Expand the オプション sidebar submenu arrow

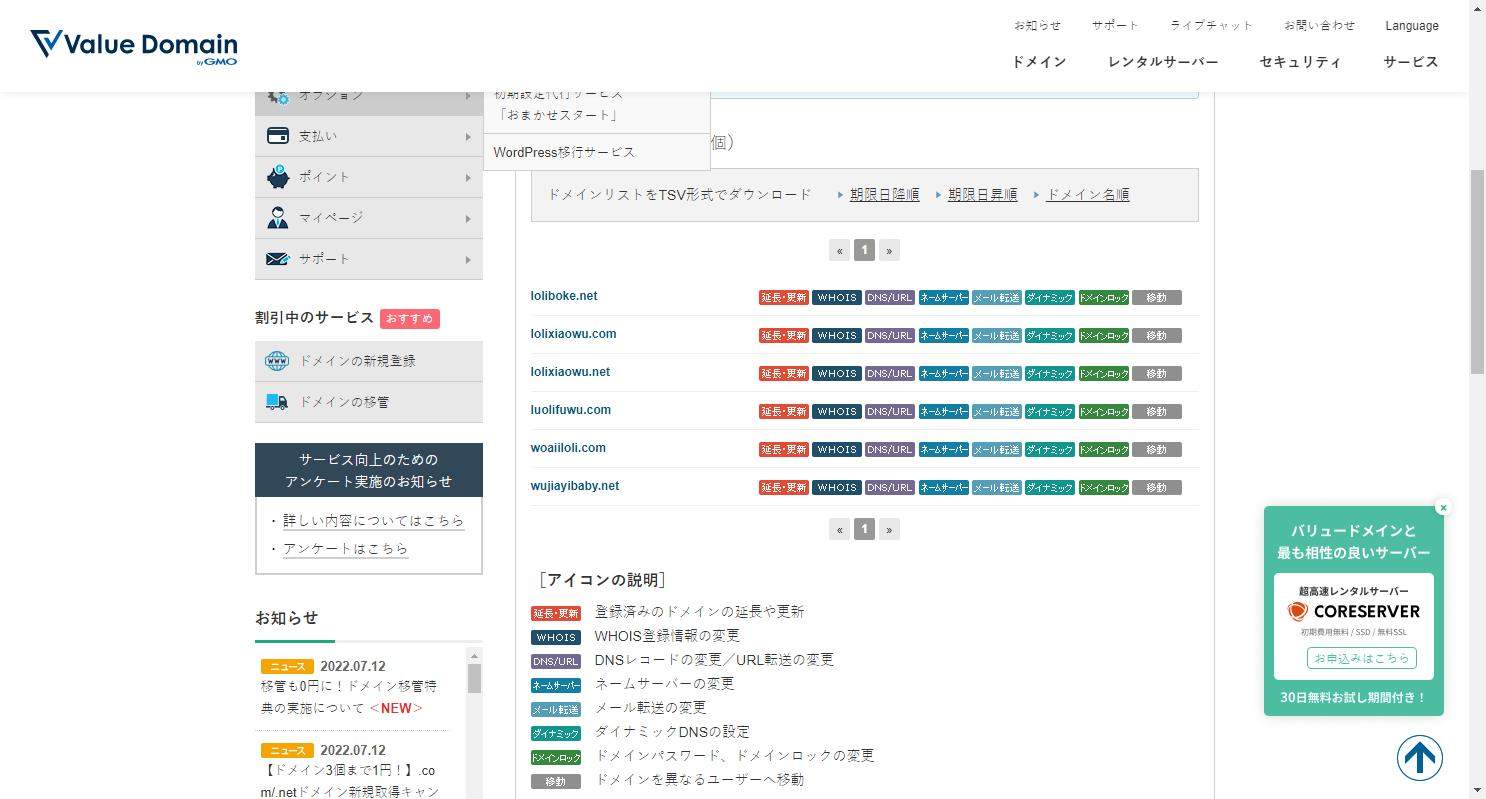click(467, 97)
